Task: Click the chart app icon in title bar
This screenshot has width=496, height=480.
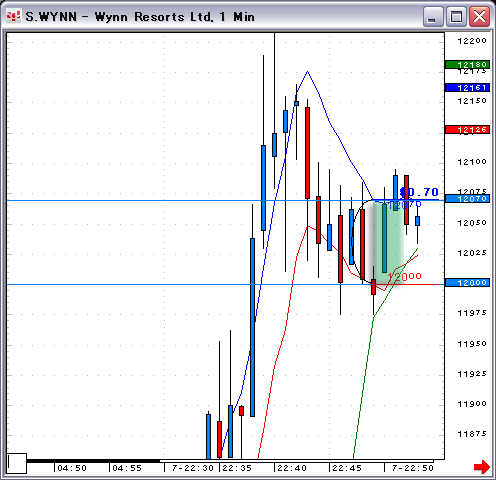Action: tap(13, 16)
